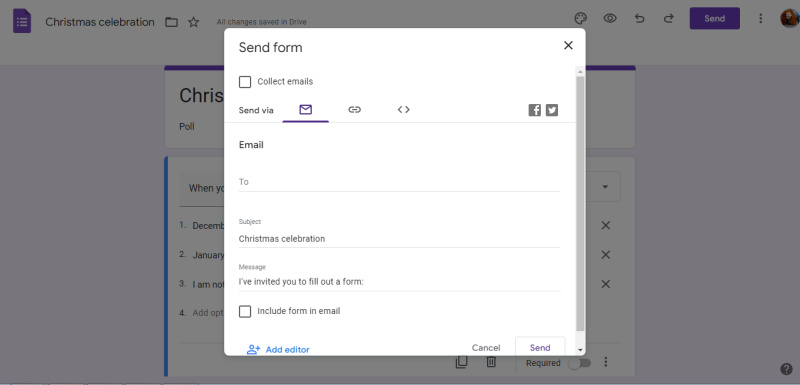The height and width of the screenshot is (385, 800).
Task: Open the header three-dot More menu
Action: (760, 18)
